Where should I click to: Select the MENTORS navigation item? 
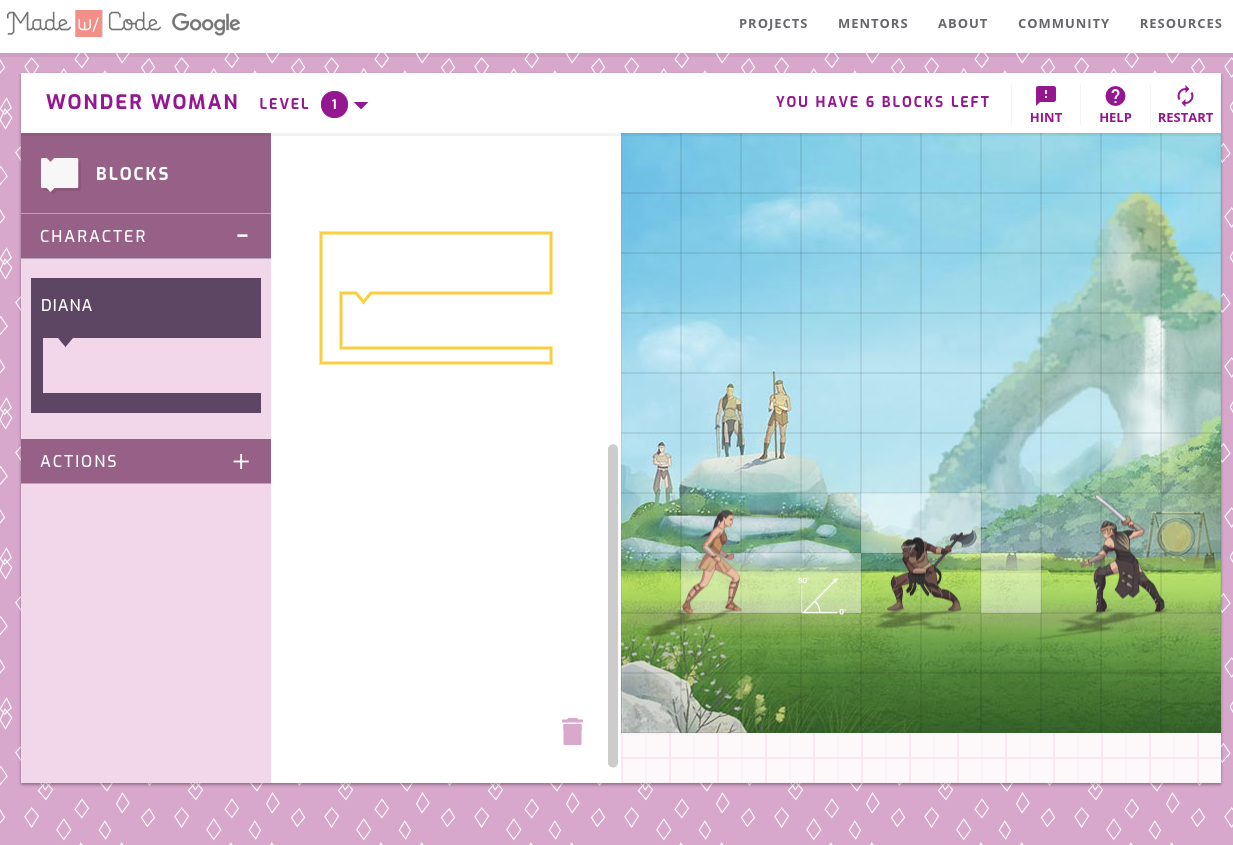873,23
